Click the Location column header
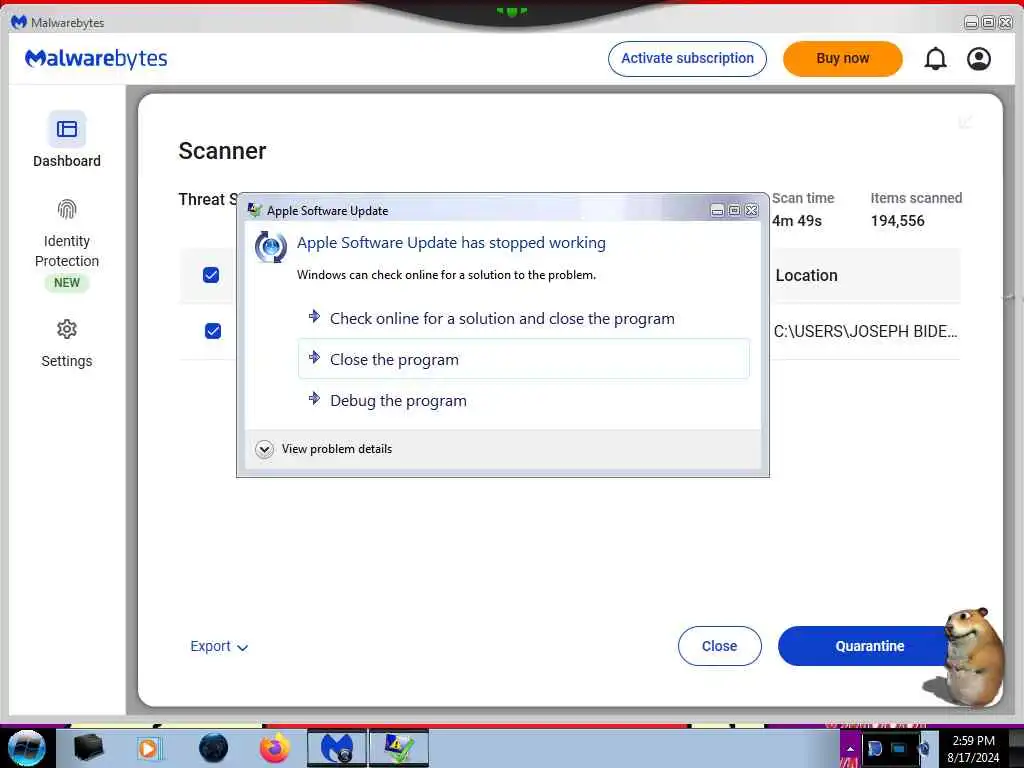Screen dimensions: 1024x768 pyautogui.click(x=806, y=276)
